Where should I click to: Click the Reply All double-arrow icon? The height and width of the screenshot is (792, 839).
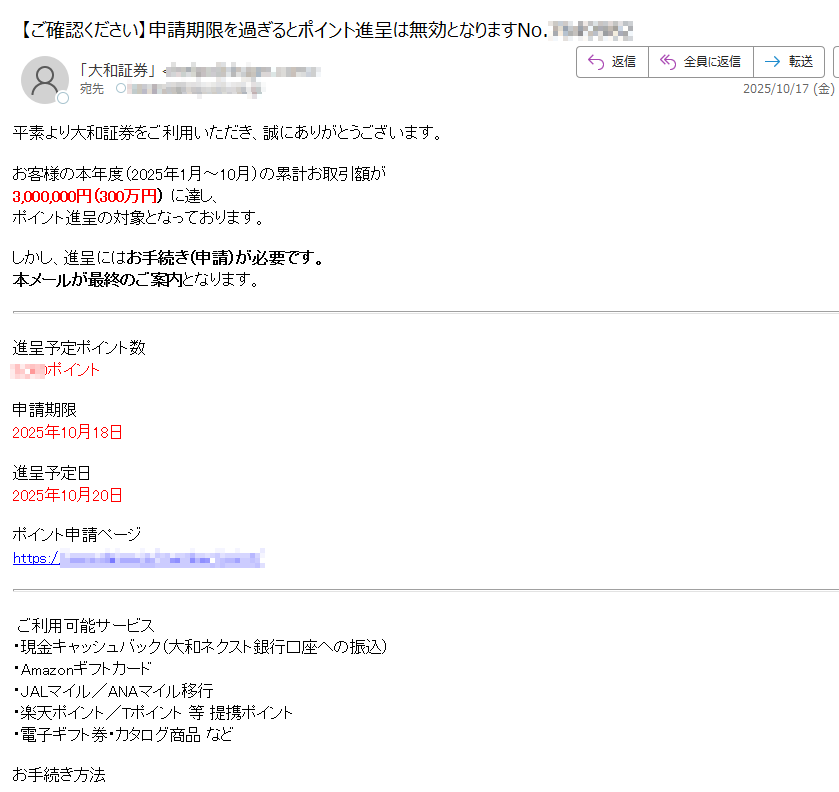[x=666, y=62]
